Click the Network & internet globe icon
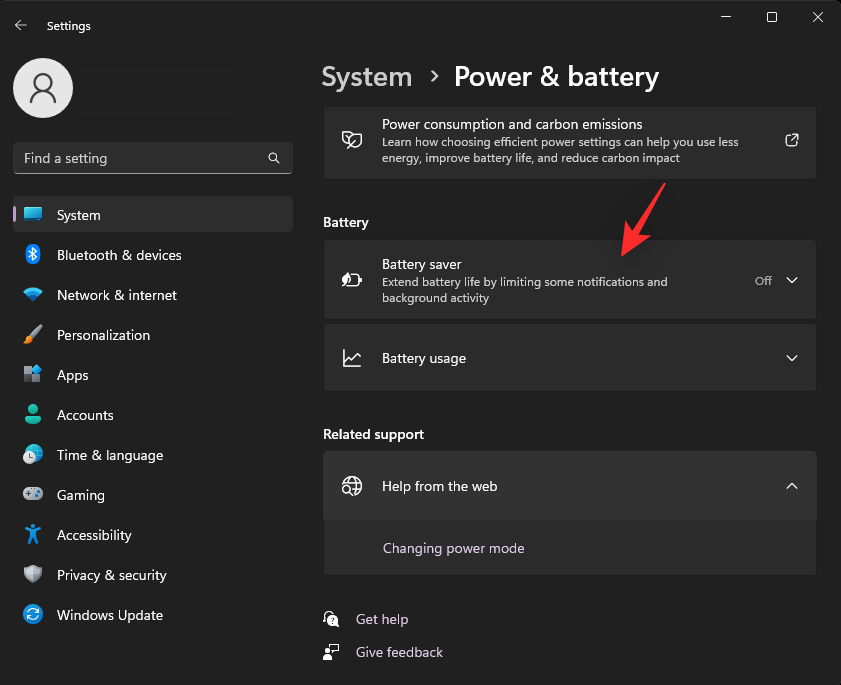This screenshot has width=841, height=685. coord(32,295)
